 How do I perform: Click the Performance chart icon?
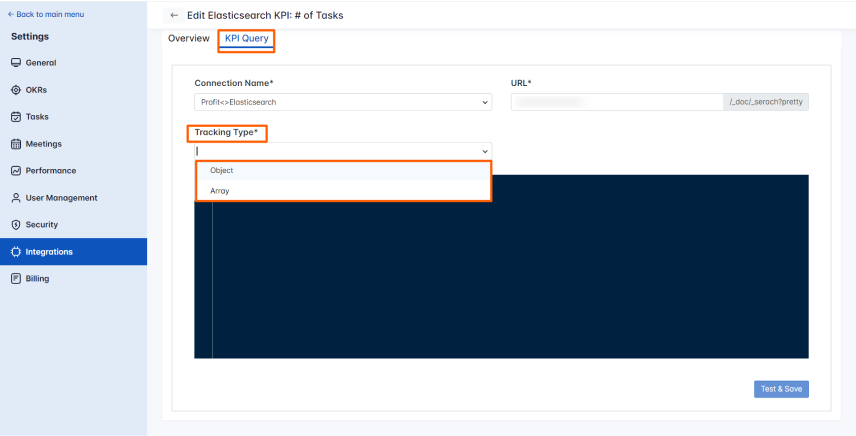[16, 171]
